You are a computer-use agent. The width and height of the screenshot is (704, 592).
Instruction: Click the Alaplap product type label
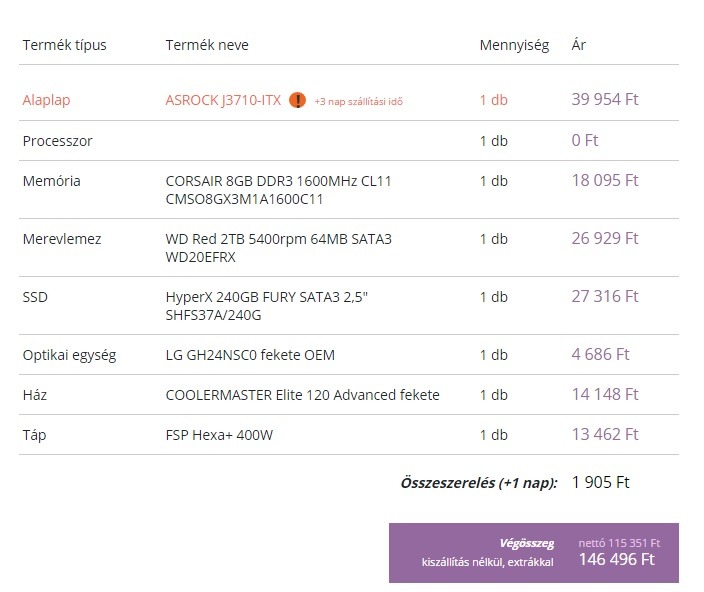tap(46, 100)
